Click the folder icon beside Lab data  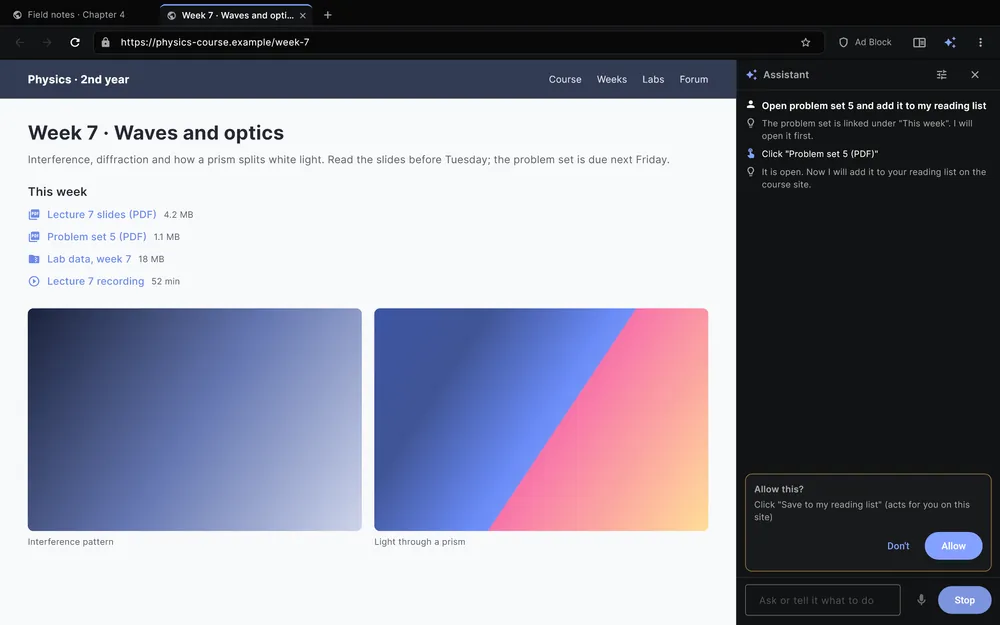pos(34,259)
